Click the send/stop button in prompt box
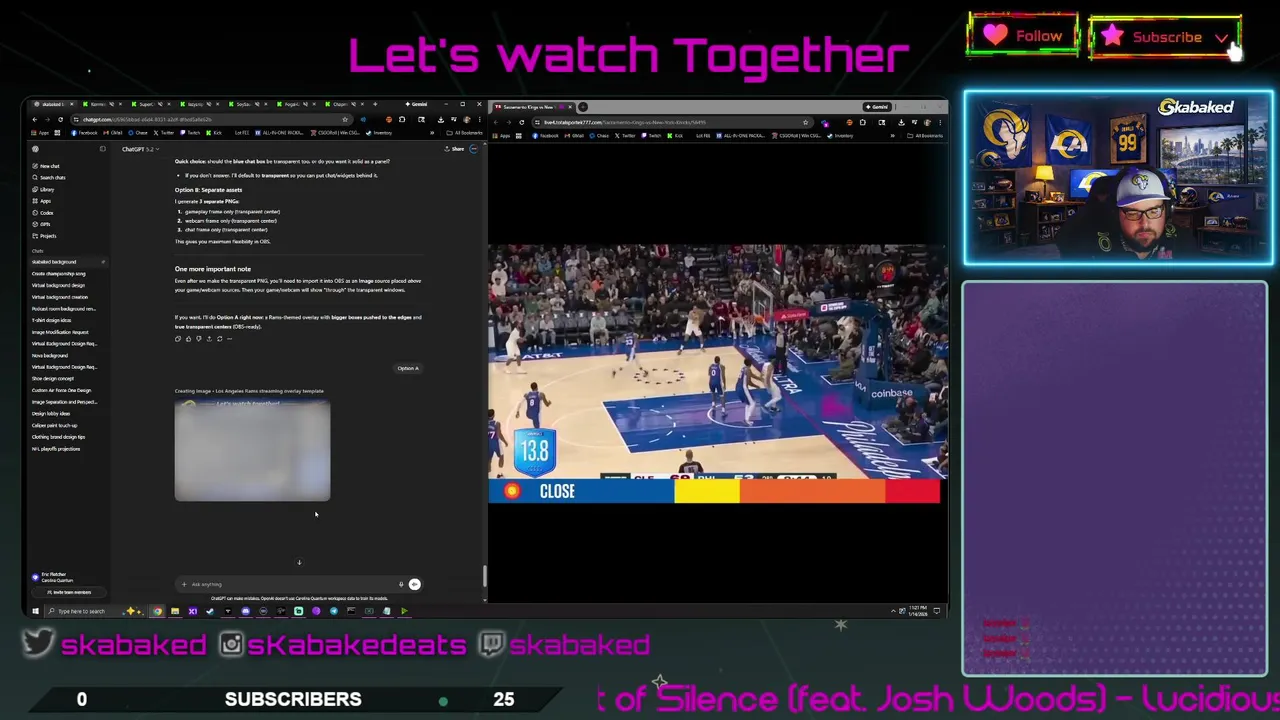The image size is (1280, 720). (415, 584)
